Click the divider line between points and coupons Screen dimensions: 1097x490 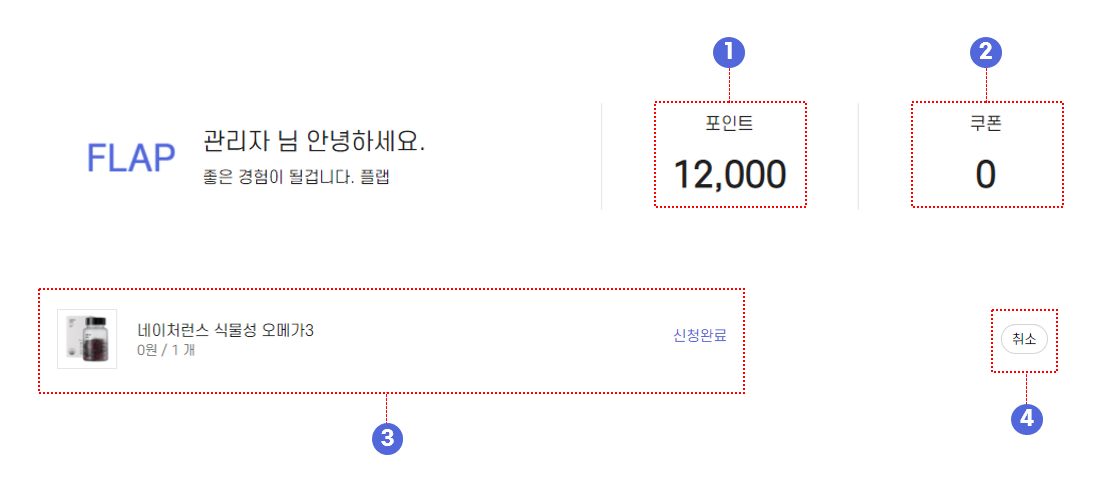[x=858, y=157]
